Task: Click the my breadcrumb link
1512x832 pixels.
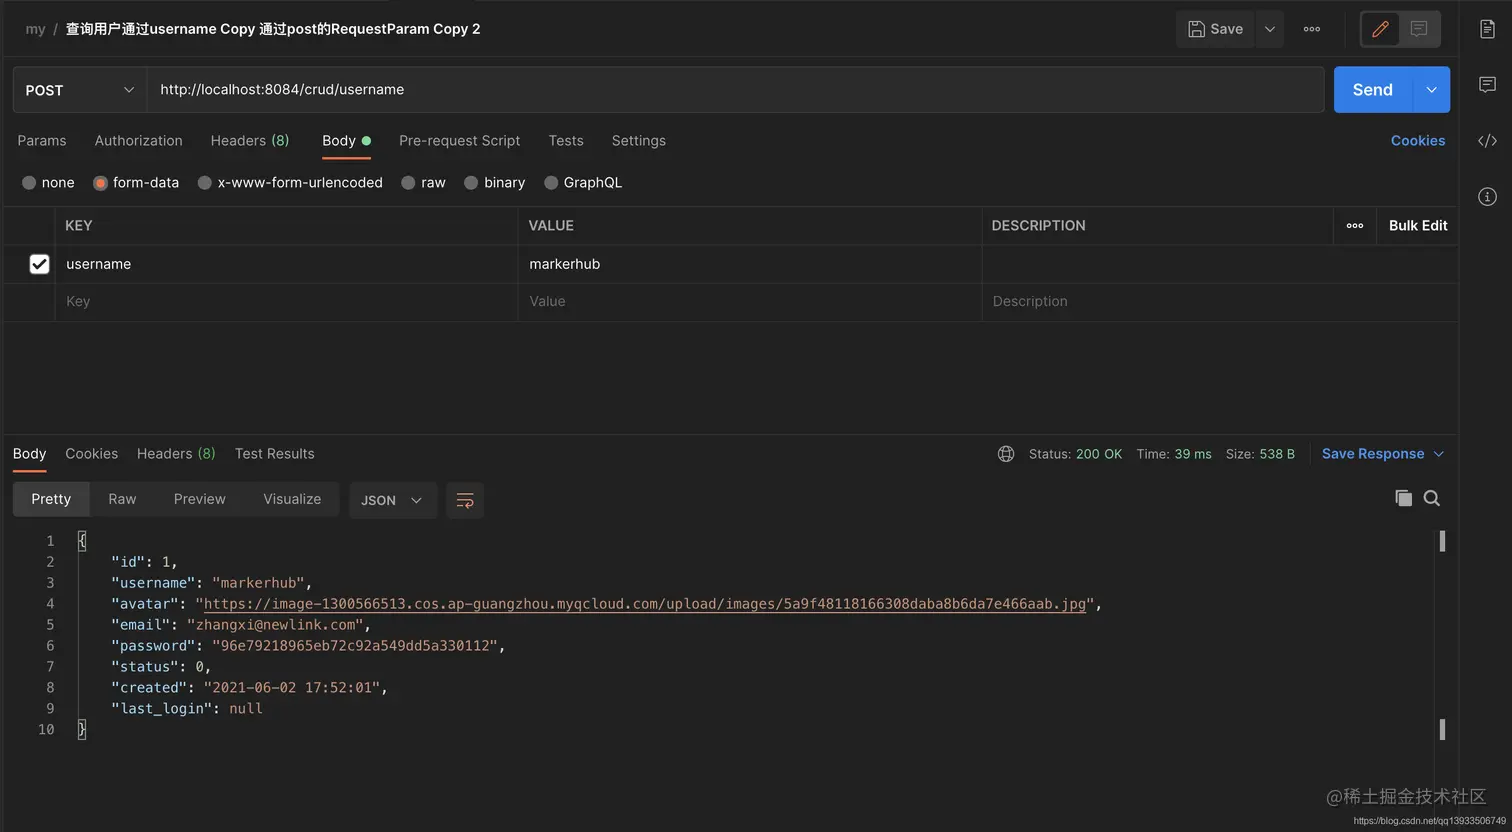Action: click(x=35, y=29)
